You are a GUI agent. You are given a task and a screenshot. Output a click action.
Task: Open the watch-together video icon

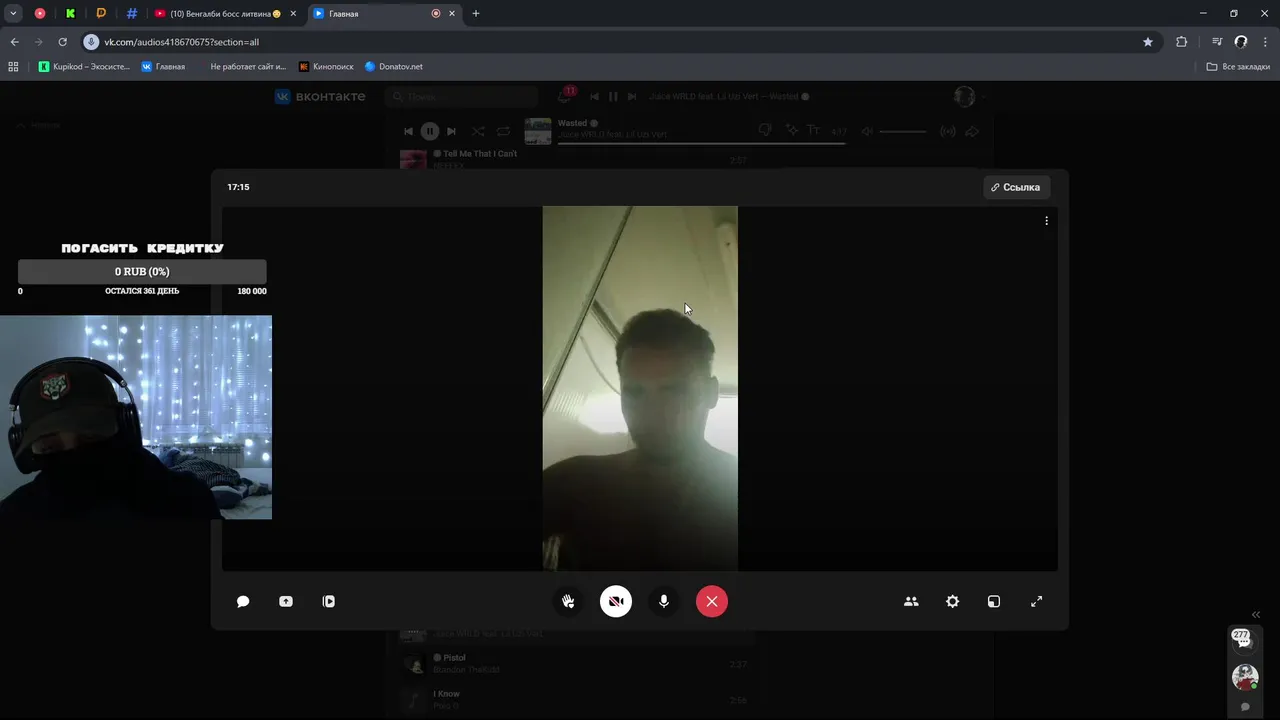point(328,601)
